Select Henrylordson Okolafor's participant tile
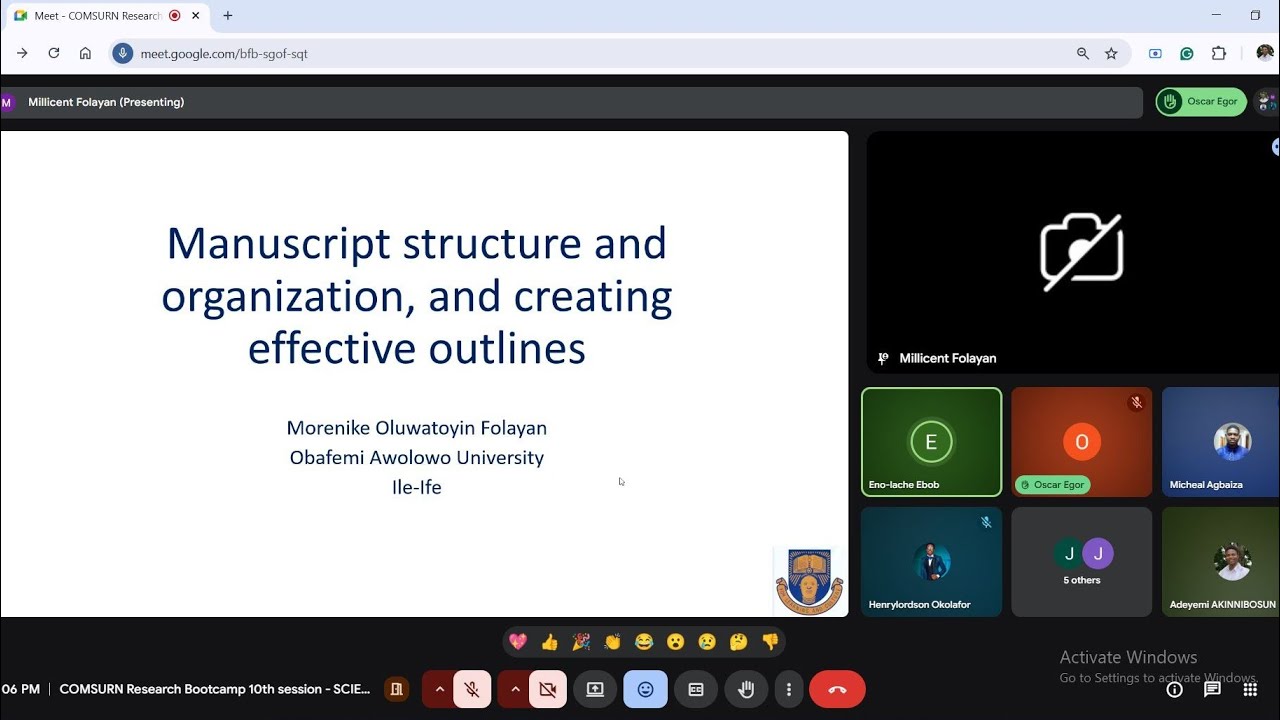Screen dimensions: 1280x720 [931, 562]
